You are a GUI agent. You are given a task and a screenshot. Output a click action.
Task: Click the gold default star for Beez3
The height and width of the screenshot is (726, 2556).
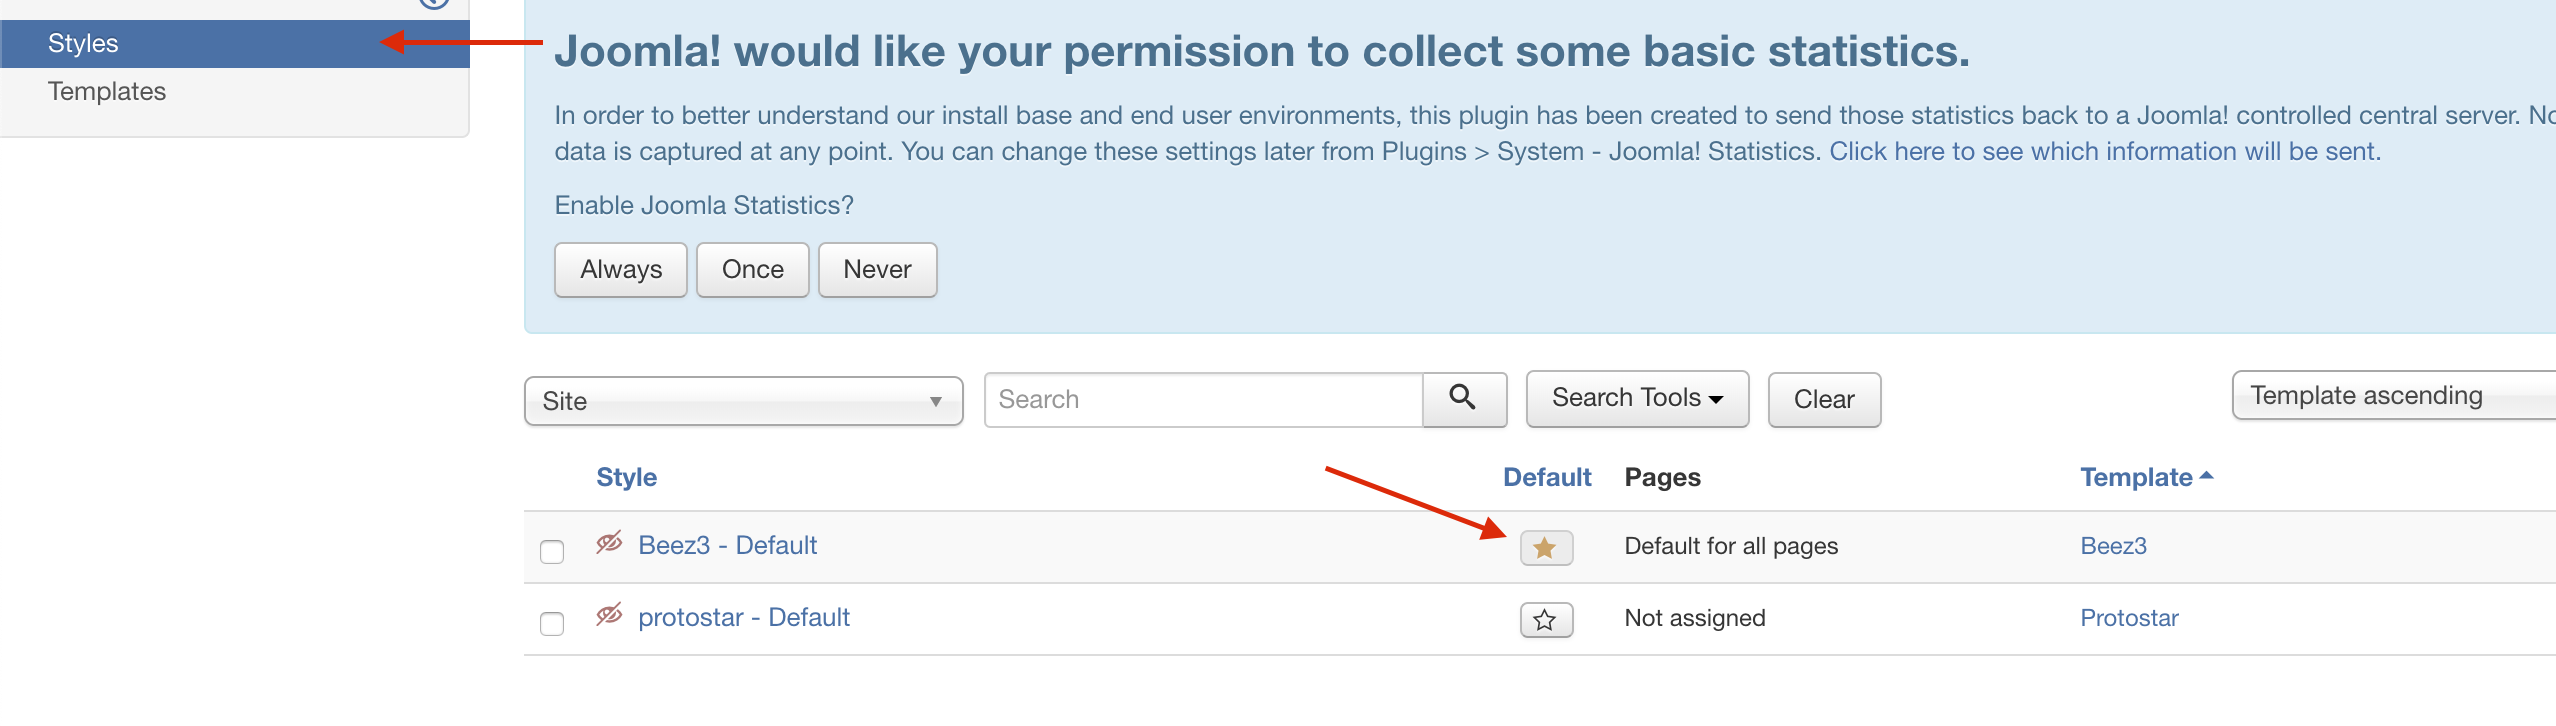1545,548
